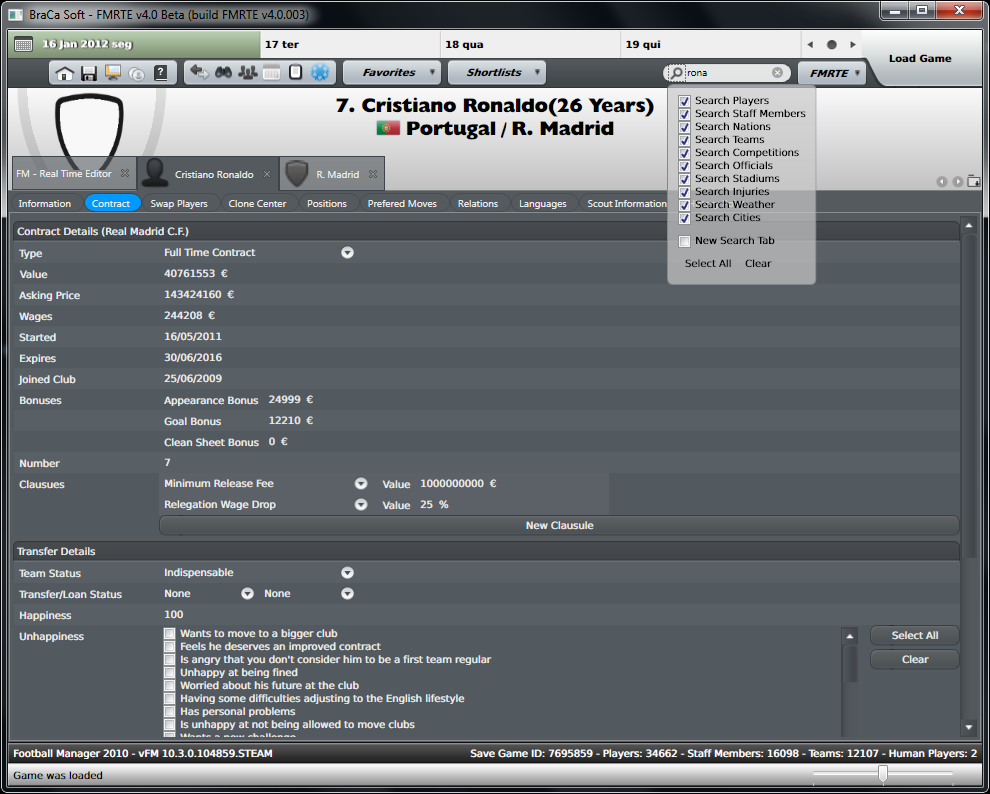Click Clear beside Unhappiness list

click(914, 660)
